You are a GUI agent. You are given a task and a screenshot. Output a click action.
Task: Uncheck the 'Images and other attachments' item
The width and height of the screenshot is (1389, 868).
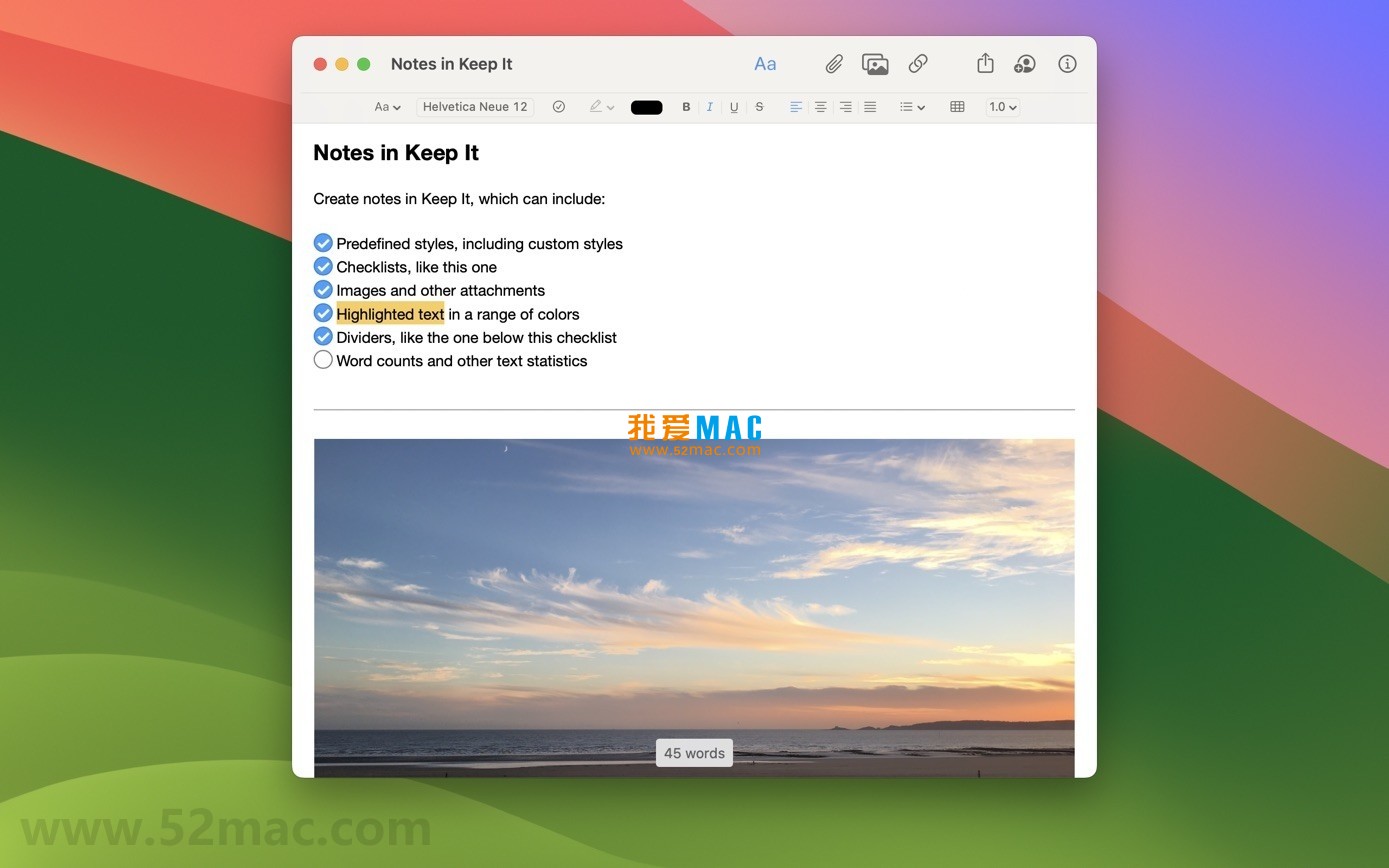(322, 289)
